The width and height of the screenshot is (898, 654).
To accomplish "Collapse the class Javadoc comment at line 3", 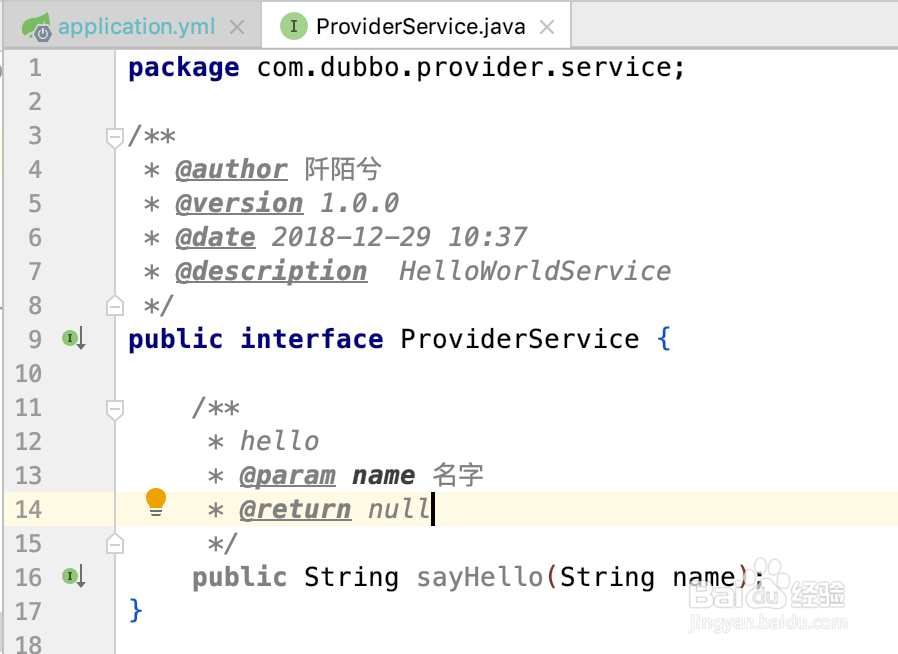I will [115, 136].
